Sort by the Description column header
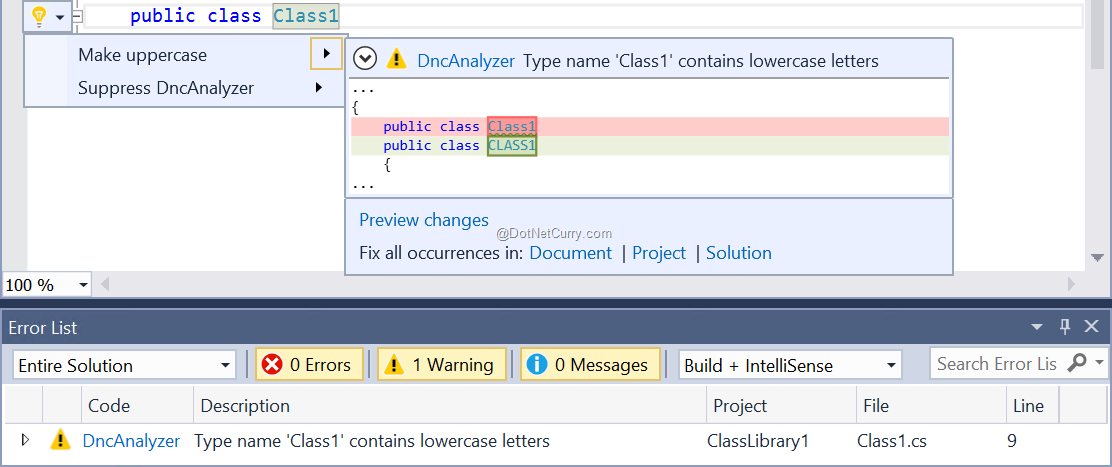This screenshot has width=1112, height=467. click(450, 406)
